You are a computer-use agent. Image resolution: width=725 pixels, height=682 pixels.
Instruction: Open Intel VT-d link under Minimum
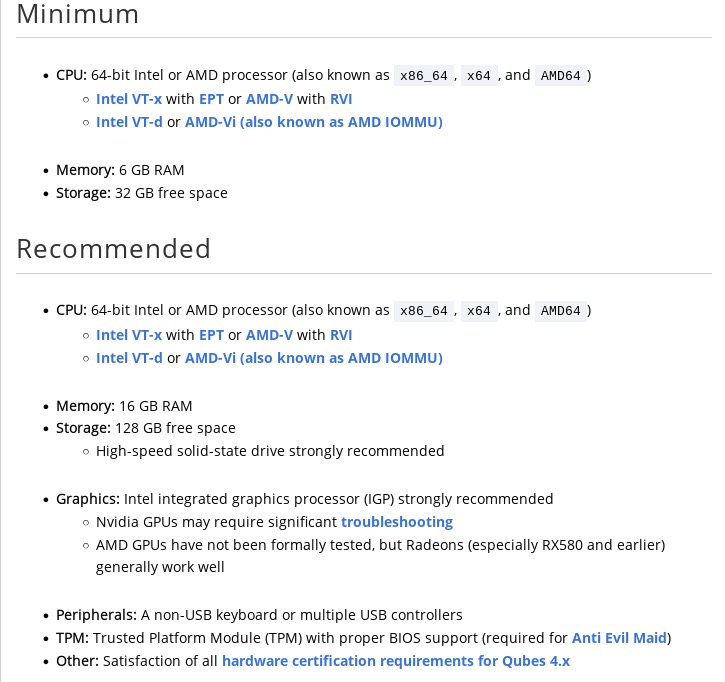[129, 122]
